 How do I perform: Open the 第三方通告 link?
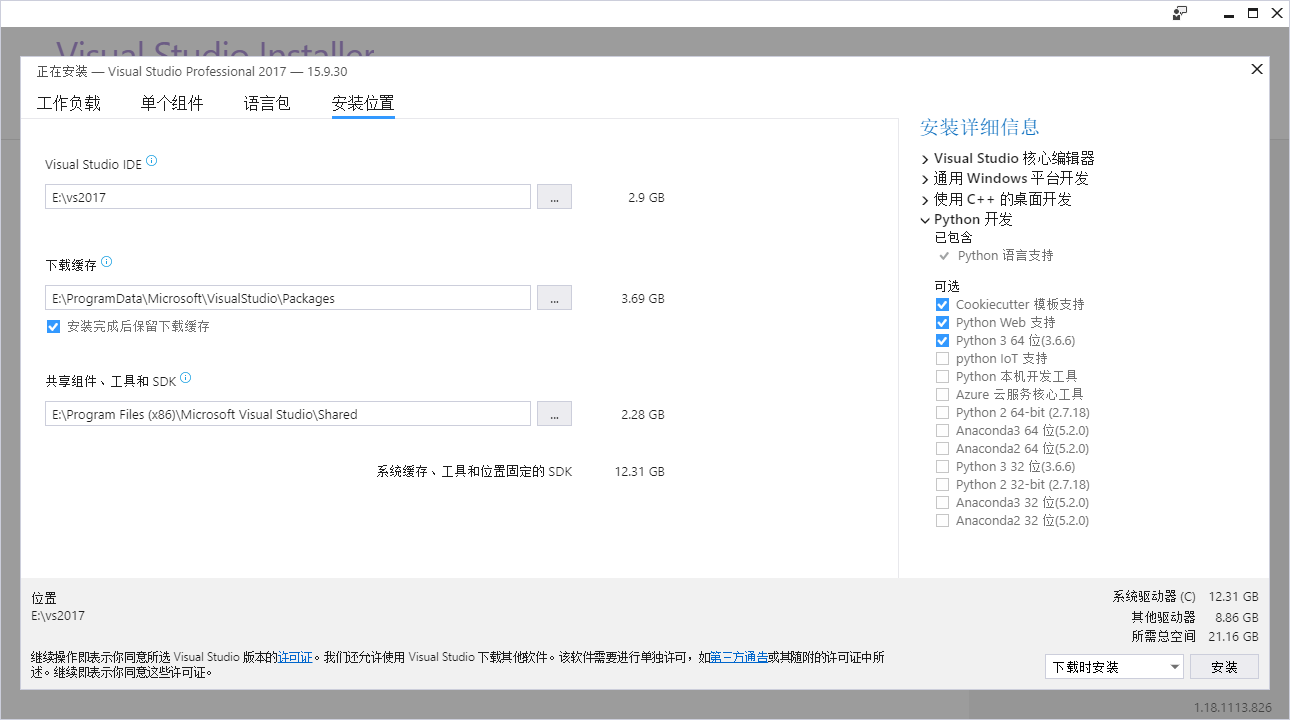pos(739,657)
